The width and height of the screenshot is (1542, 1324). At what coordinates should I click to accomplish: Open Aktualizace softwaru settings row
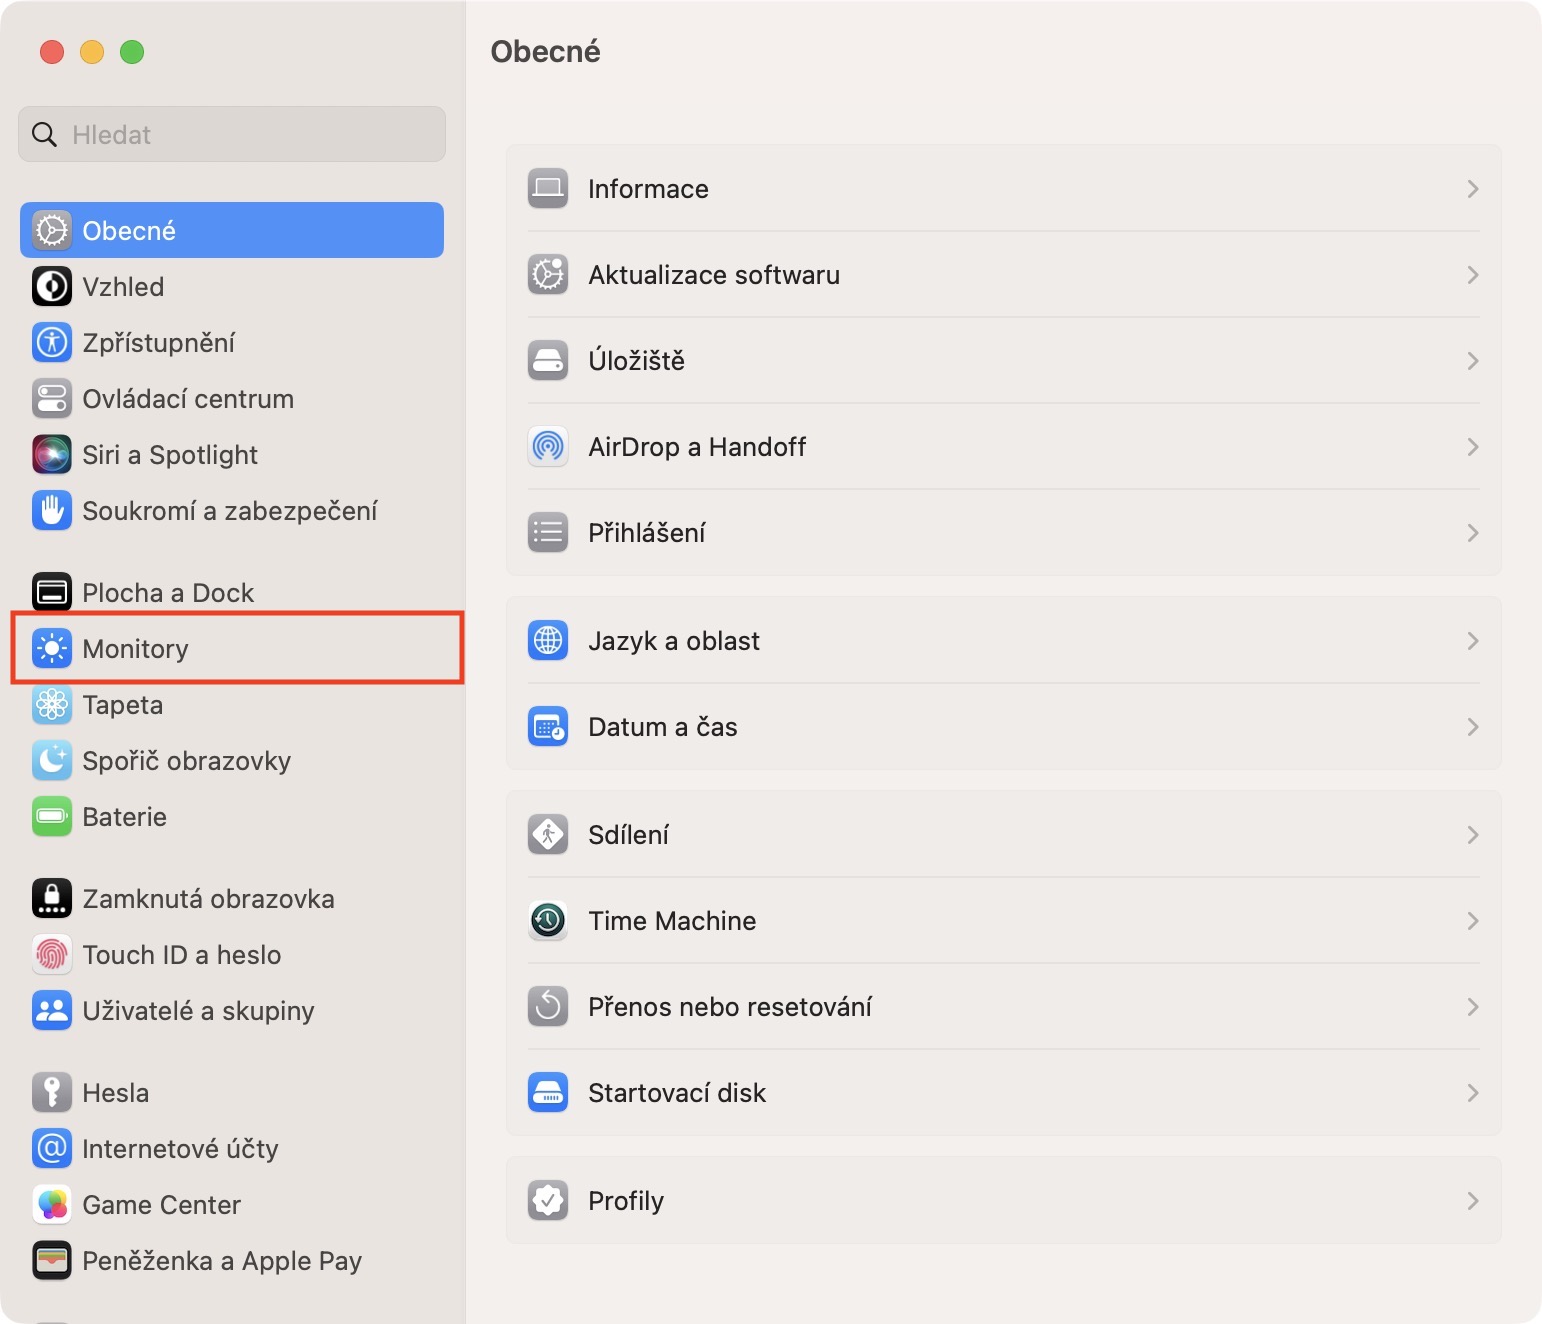714,275
